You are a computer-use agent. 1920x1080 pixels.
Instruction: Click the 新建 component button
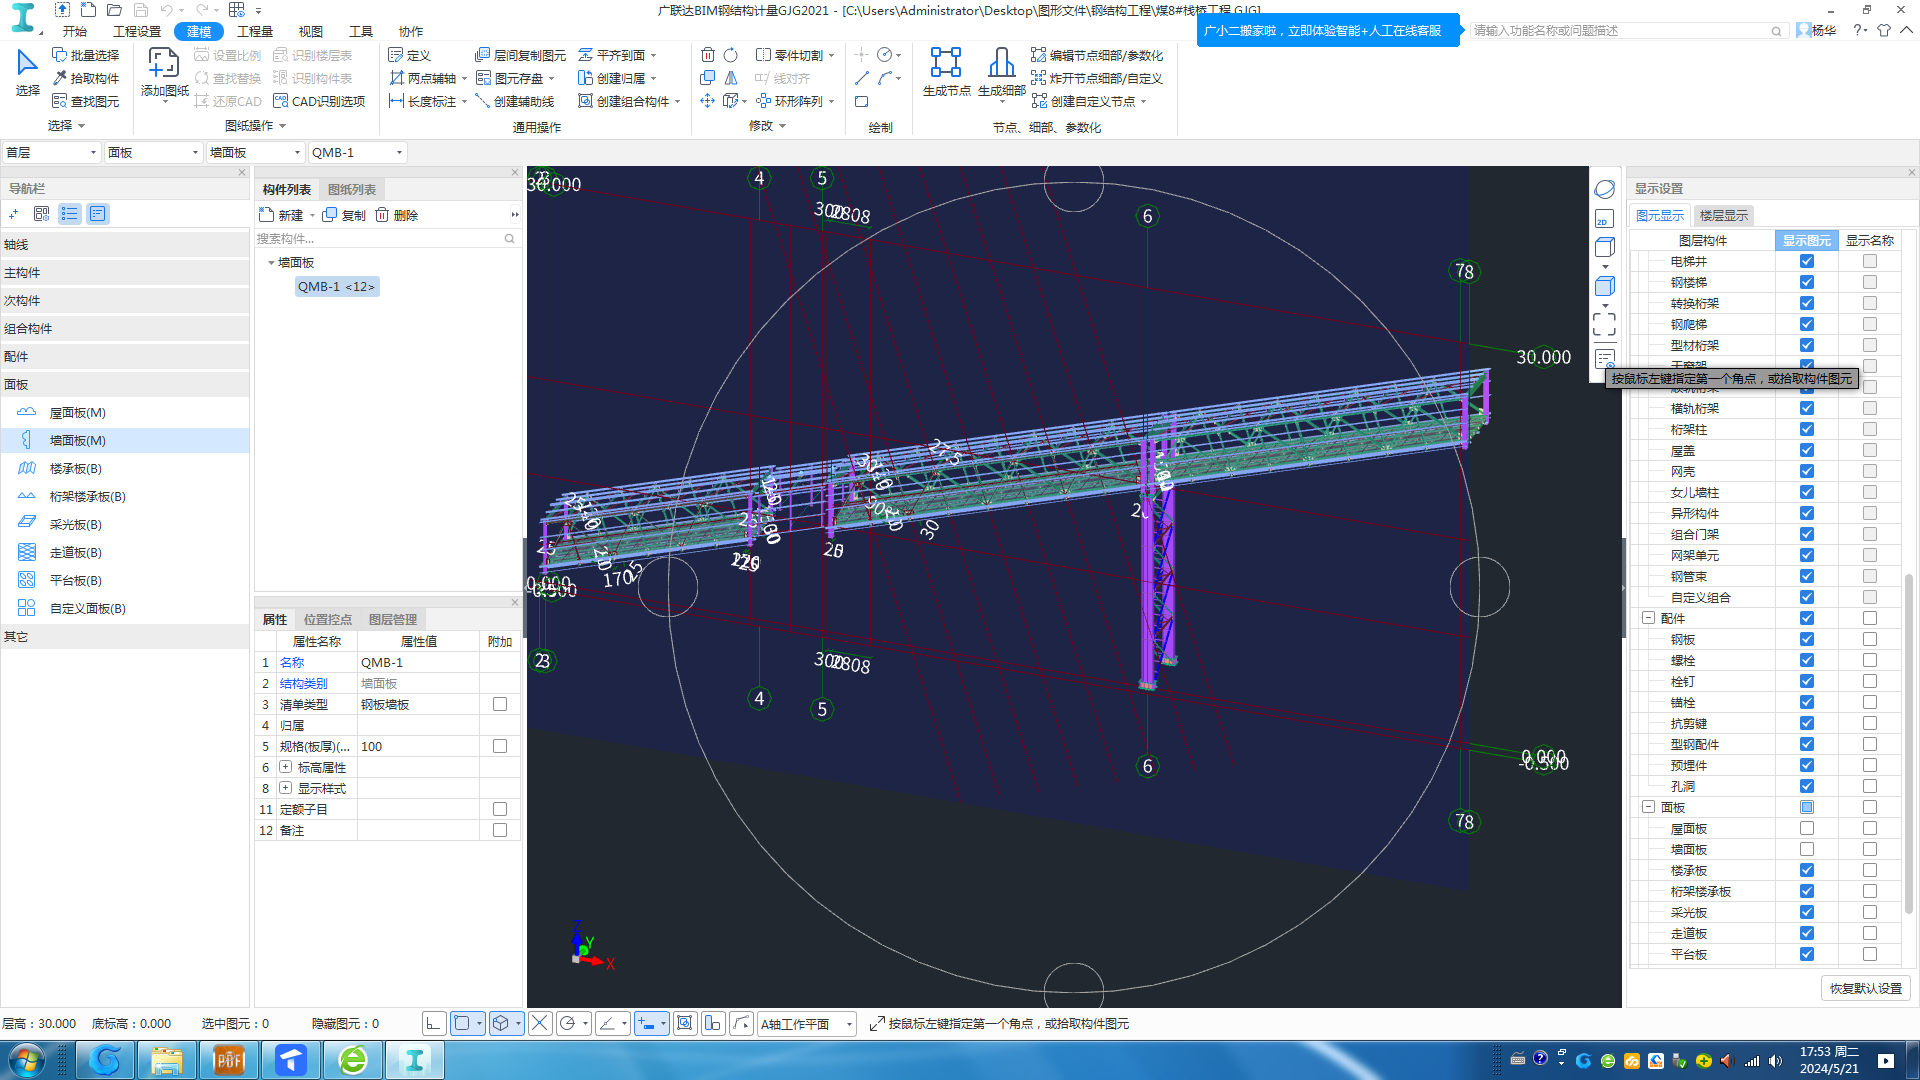pyautogui.click(x=281, y=215)
